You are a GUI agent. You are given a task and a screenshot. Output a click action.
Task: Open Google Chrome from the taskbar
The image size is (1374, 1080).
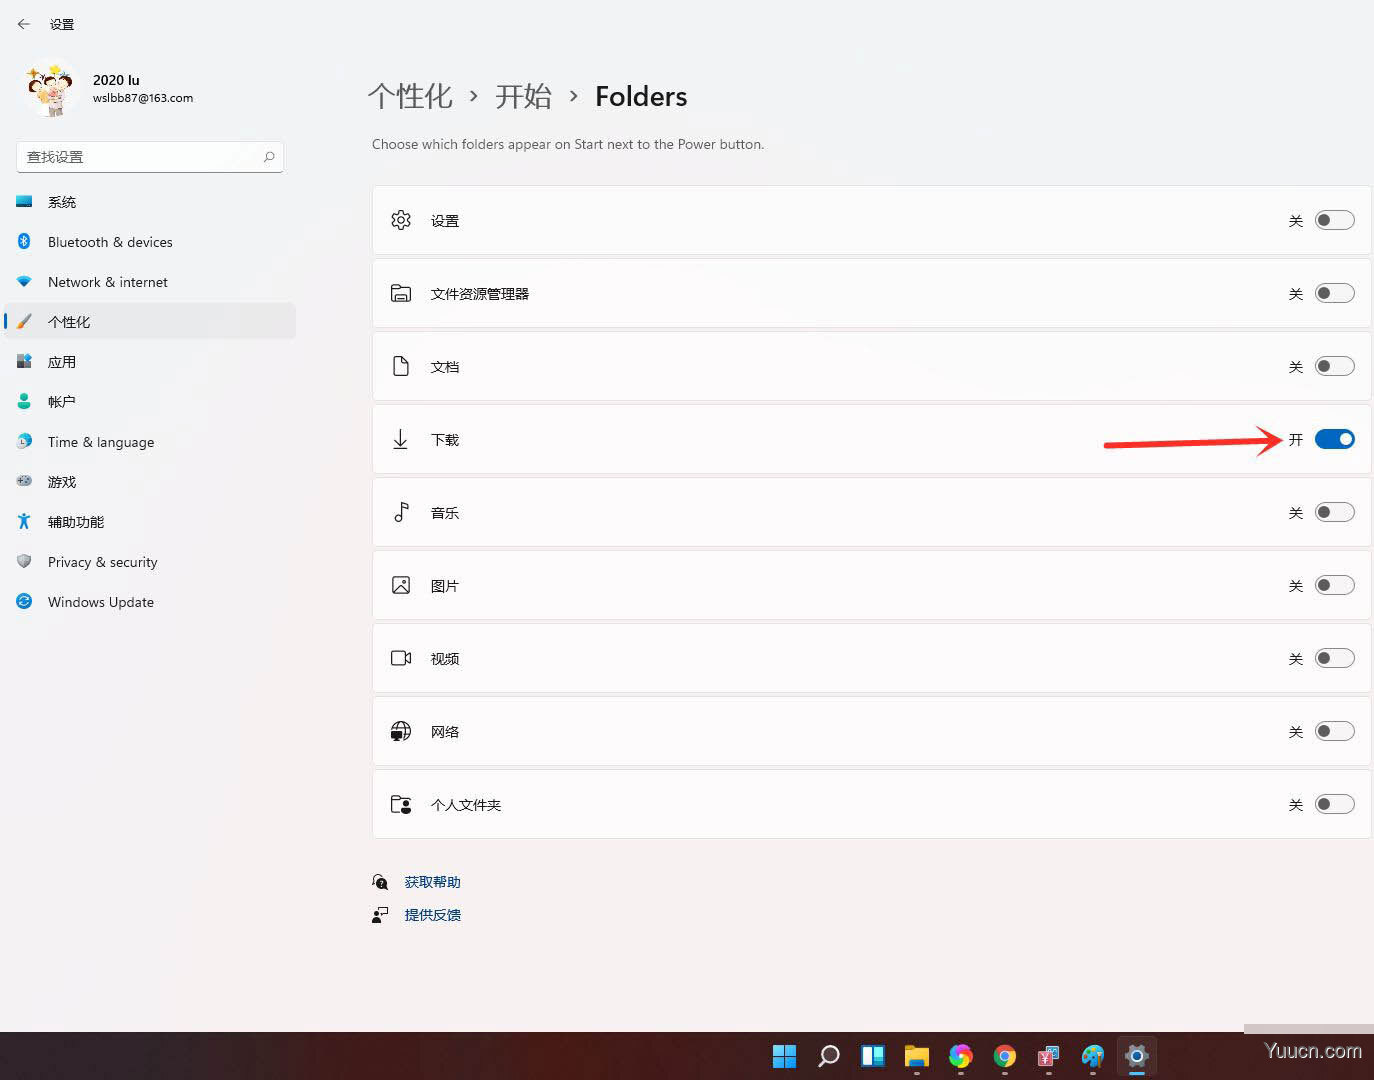click(x=1005, y=1056)
